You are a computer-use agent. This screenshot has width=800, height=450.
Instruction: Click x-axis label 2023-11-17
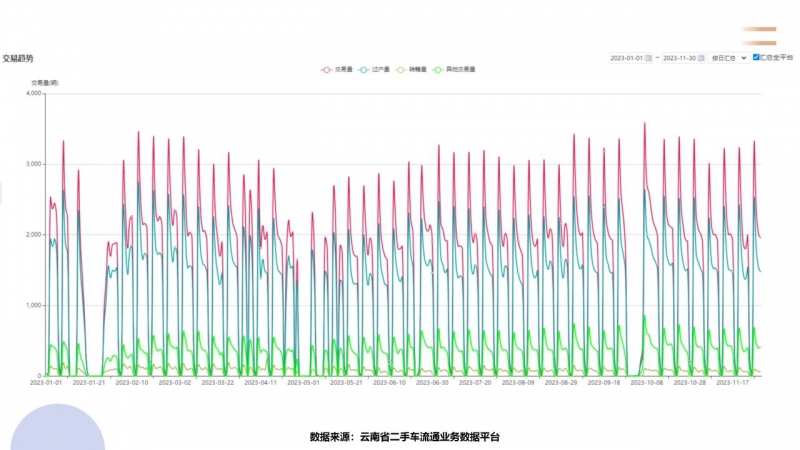point(732,383)
